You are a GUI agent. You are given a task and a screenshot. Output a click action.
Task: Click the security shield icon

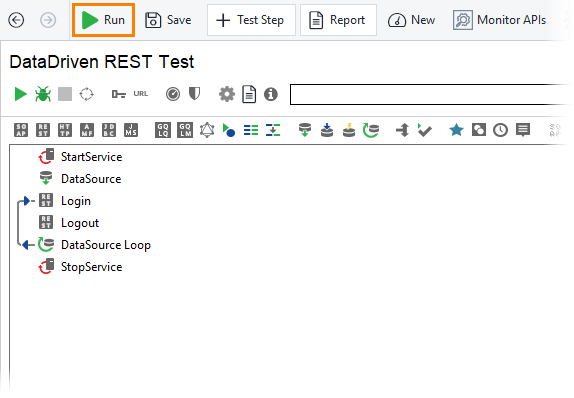(x=194, y=94)
